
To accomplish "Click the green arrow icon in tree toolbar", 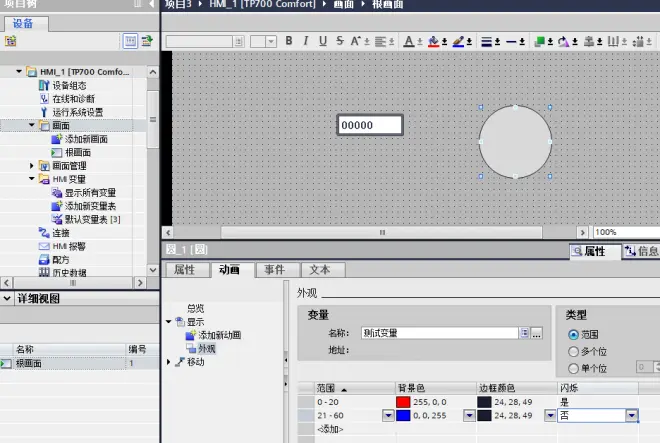I will (x=147, y=41).
